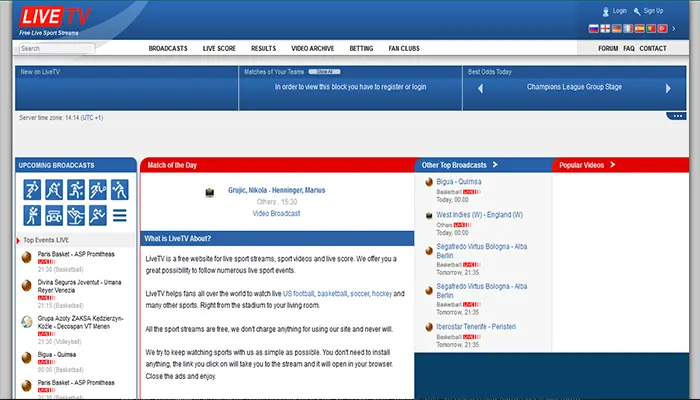Switch language with the Spanish flag
This screenshot has height=400, width=700.
[x=639, y=29]
